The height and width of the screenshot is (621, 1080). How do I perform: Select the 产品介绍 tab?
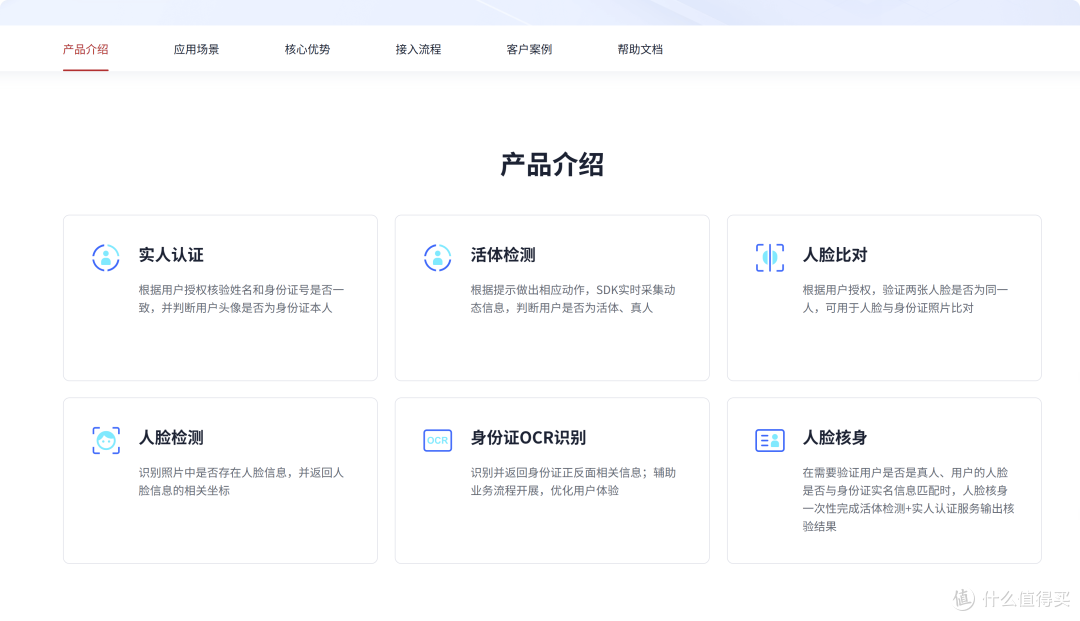[85, 50]
